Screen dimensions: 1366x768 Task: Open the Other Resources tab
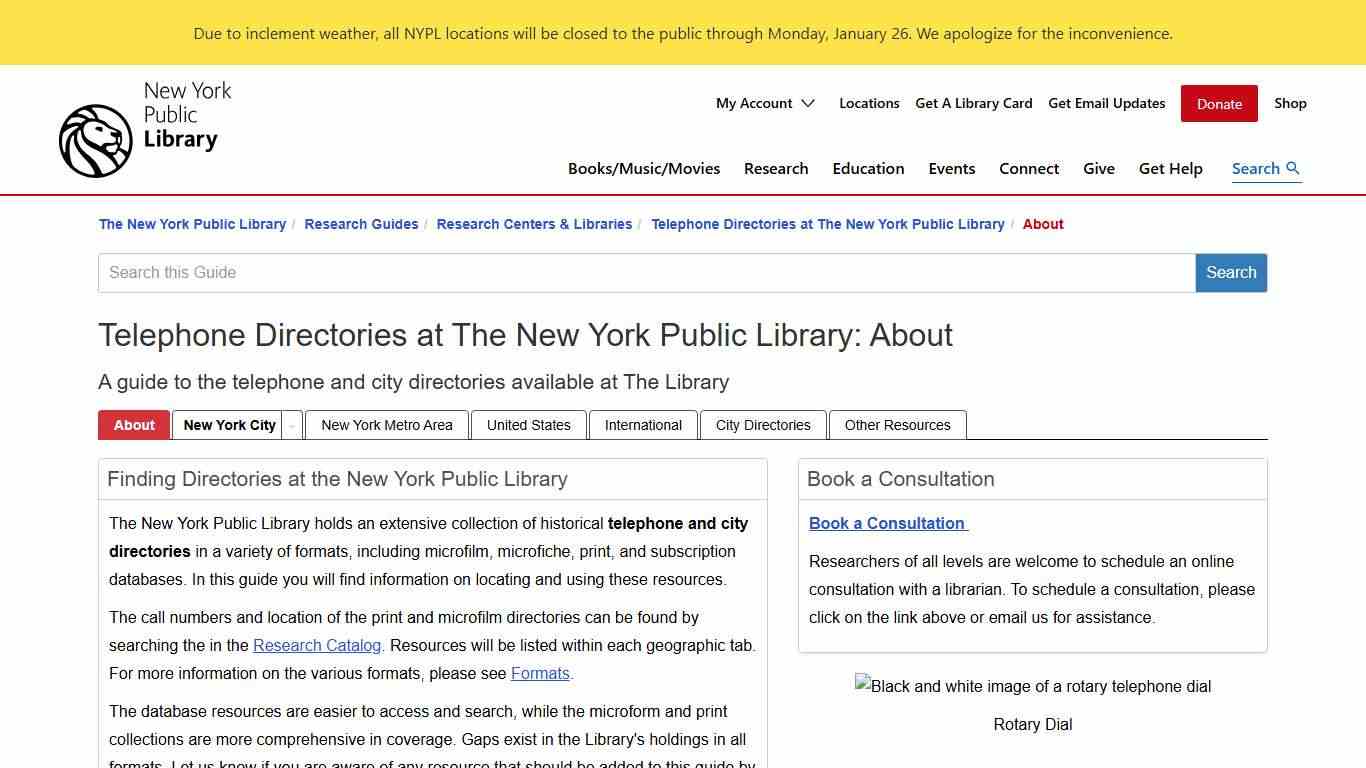click(897, 425)
